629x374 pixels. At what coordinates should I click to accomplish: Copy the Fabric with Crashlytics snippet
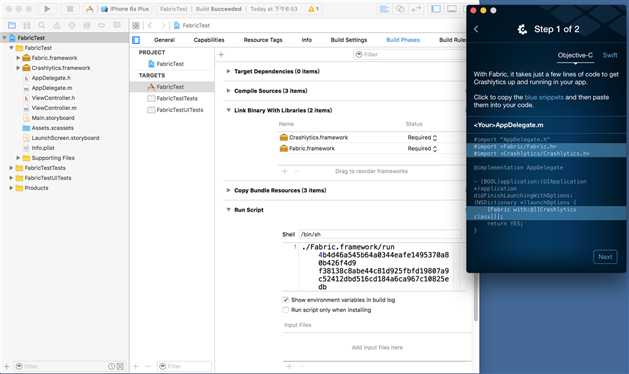pos(546,213)
